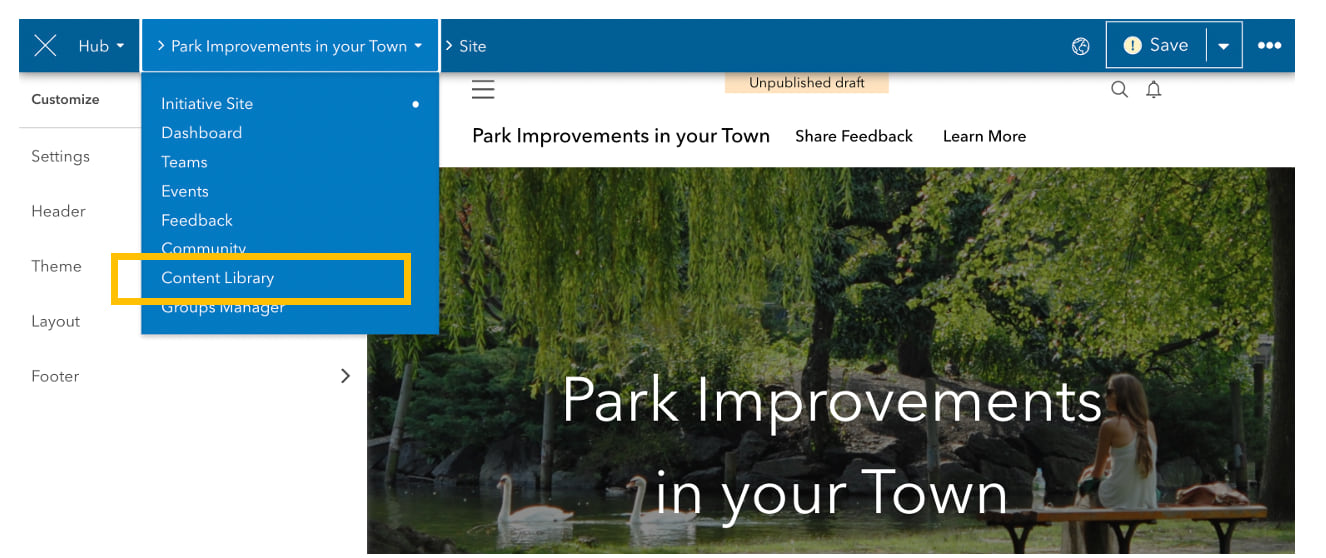Click the search magnifier icon
The height and width of the screenshot is (558, 1326).
click(1119, 90)
